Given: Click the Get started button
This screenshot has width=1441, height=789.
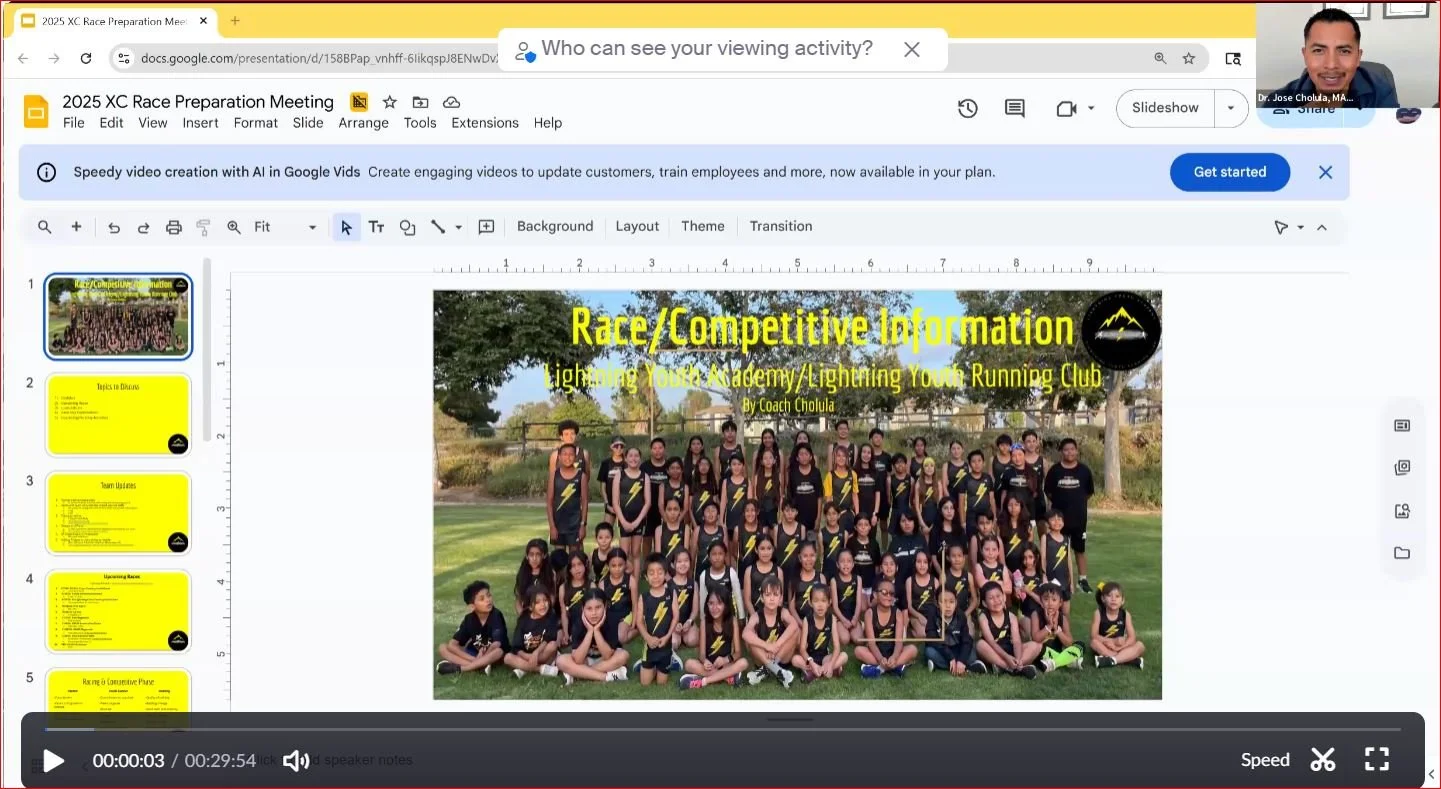Looking at the screenshot, I should 1230,172.
